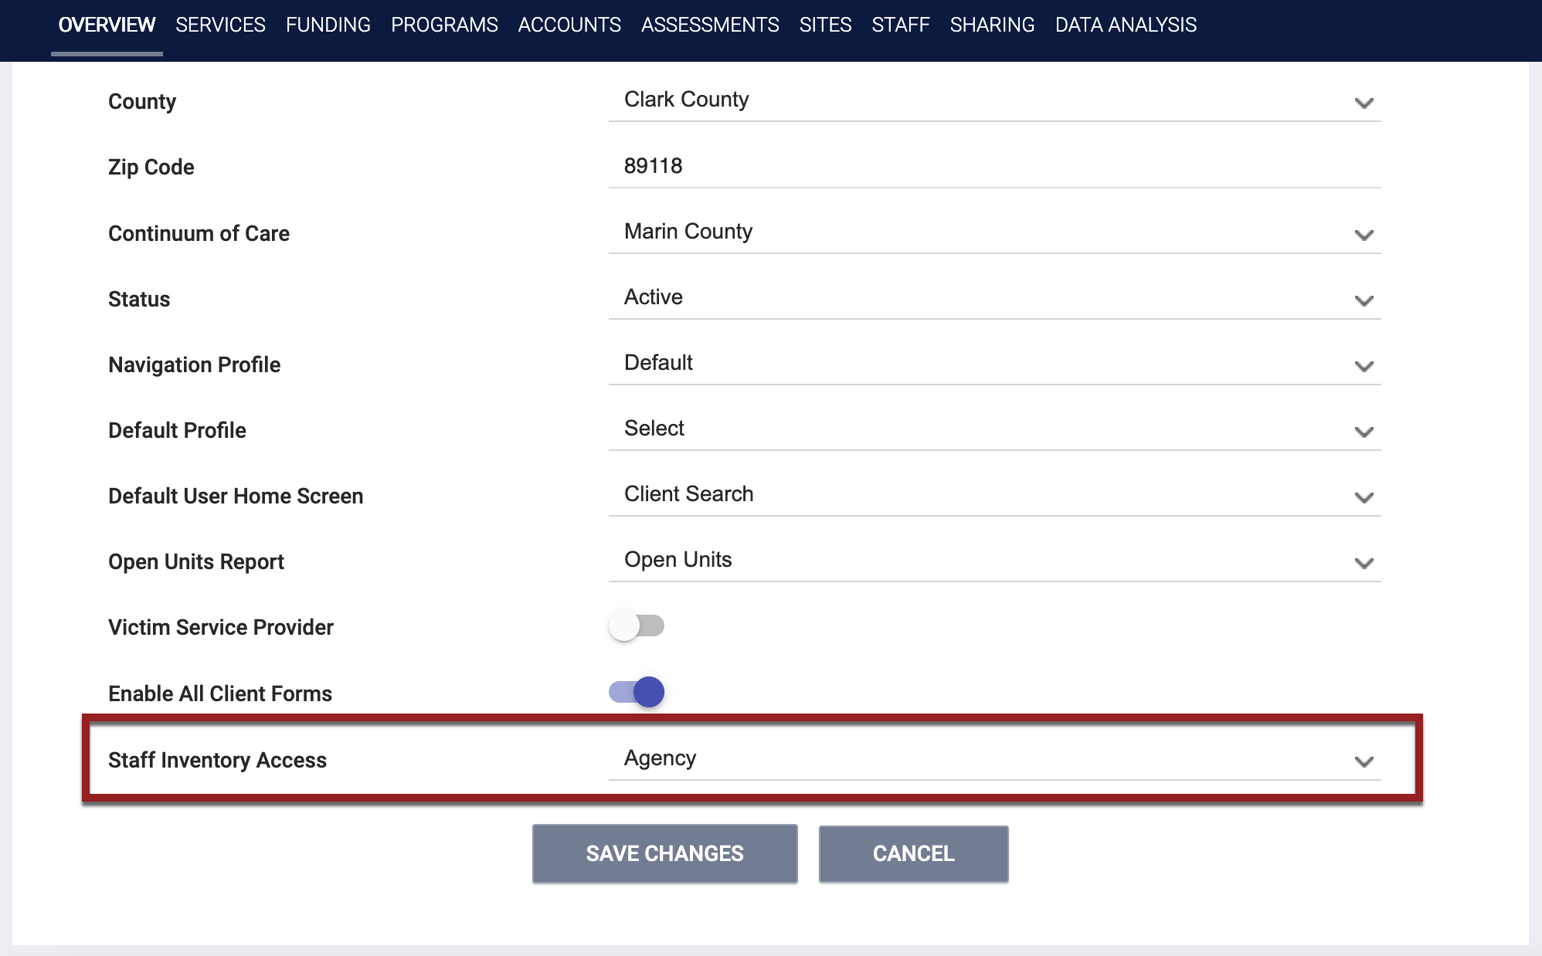
Task: Click the "Enable All Client Forms" label
Action: click(x=220, y=694)
